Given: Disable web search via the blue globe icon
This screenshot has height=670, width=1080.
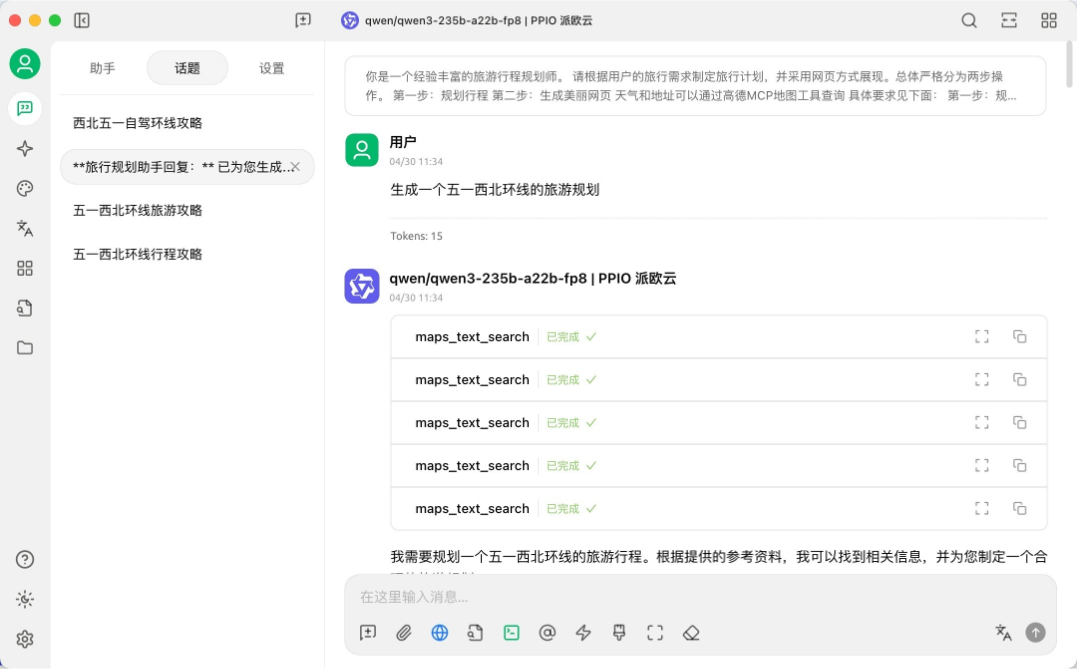Looking at the screenshot, I should coord(440,632).
